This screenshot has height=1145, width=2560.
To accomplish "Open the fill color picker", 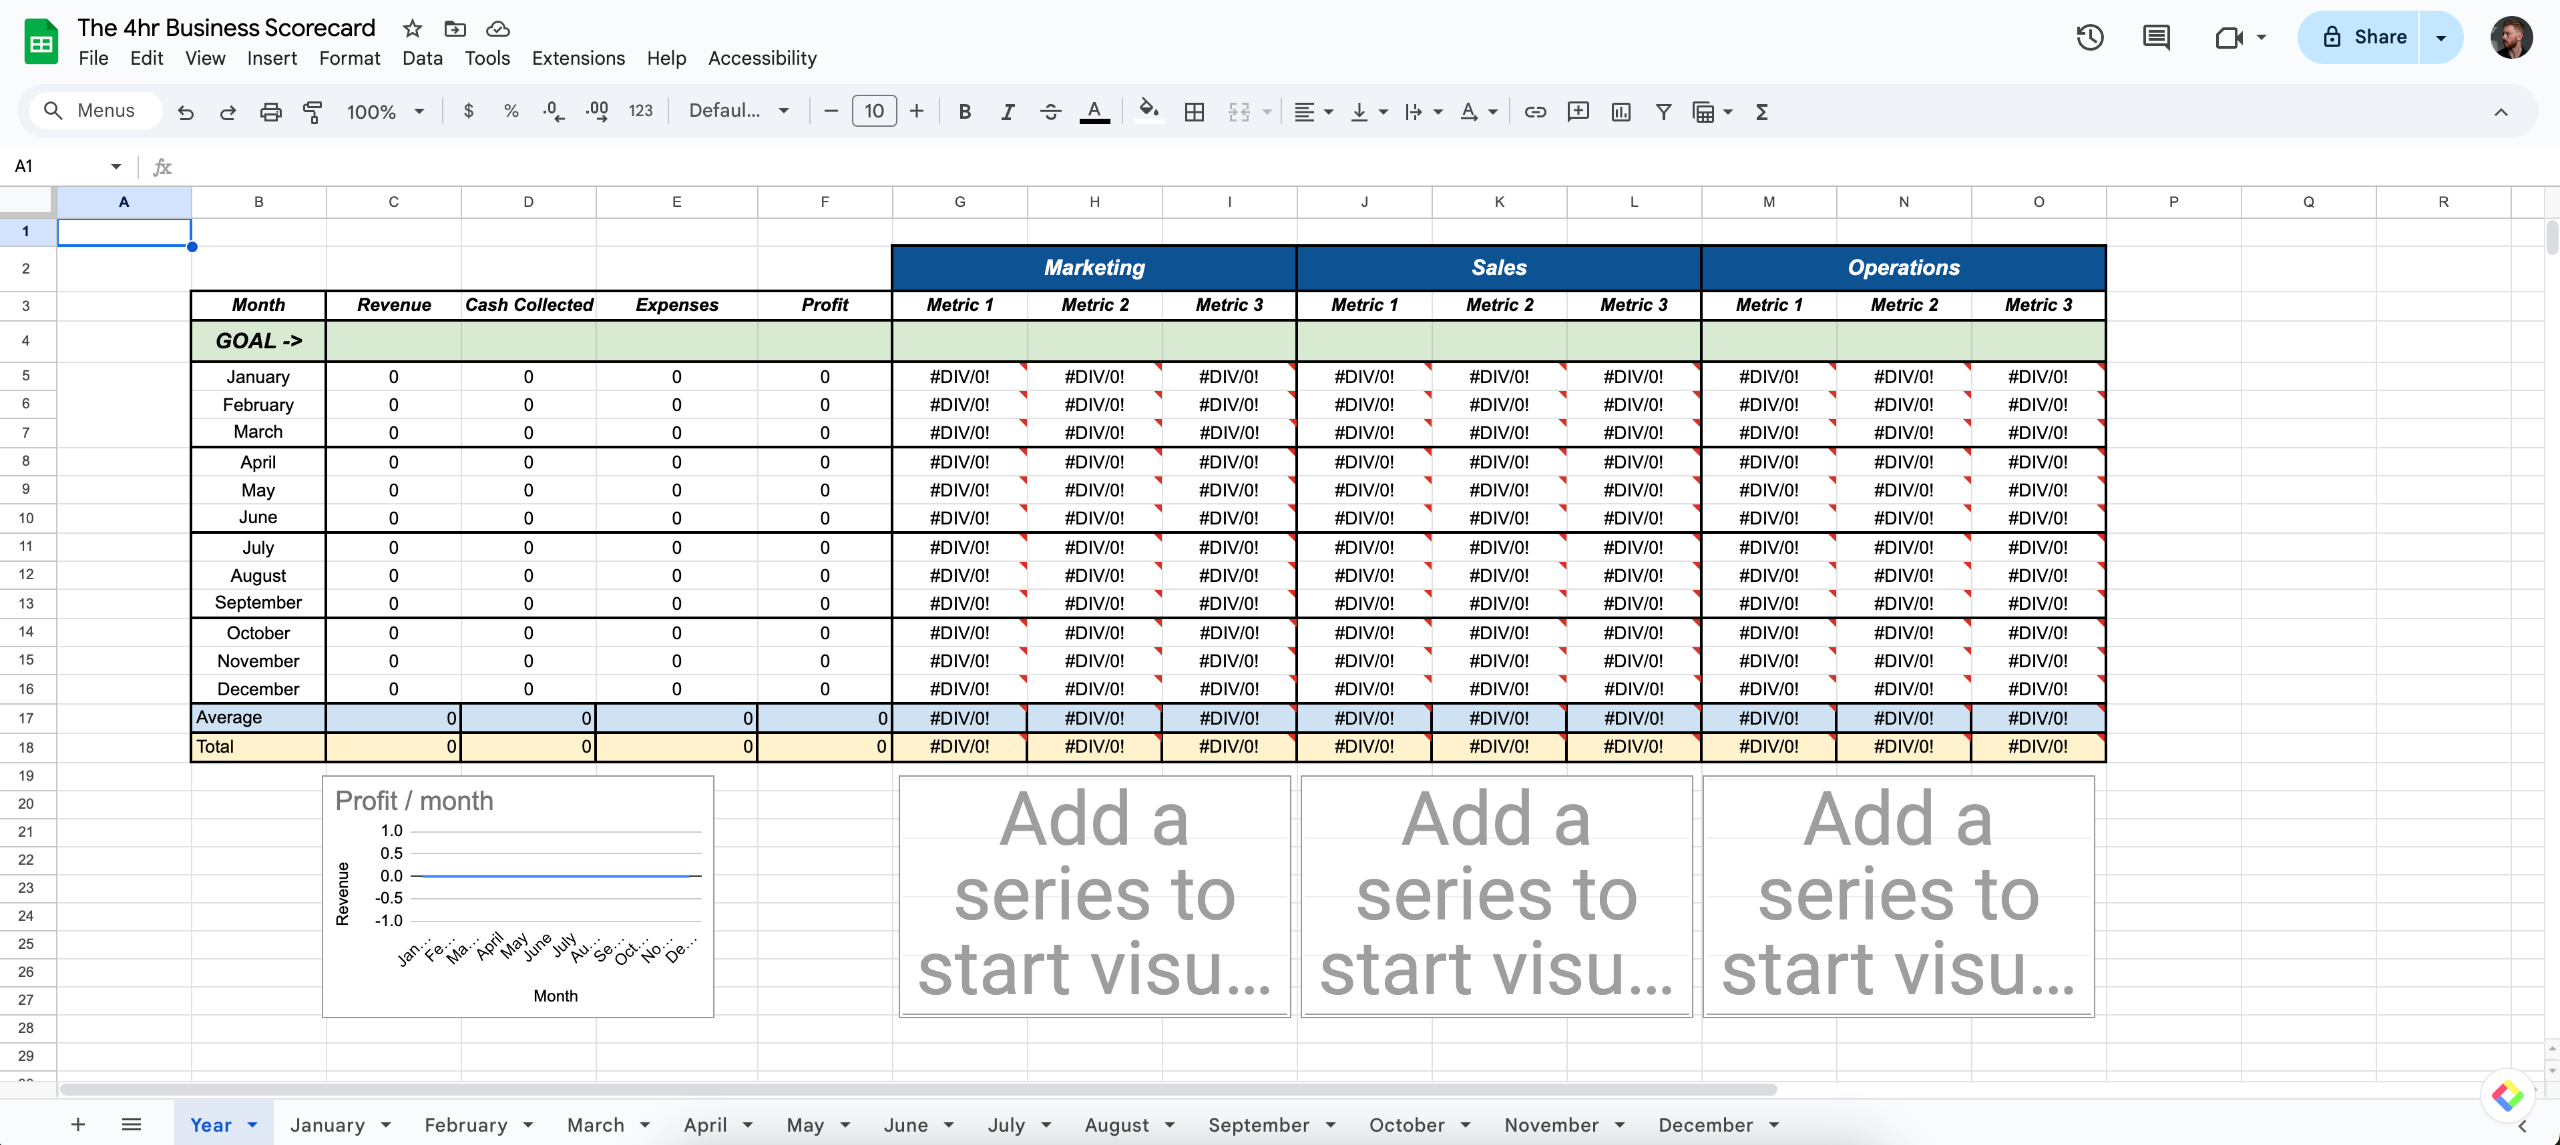I will [1148, 110].
